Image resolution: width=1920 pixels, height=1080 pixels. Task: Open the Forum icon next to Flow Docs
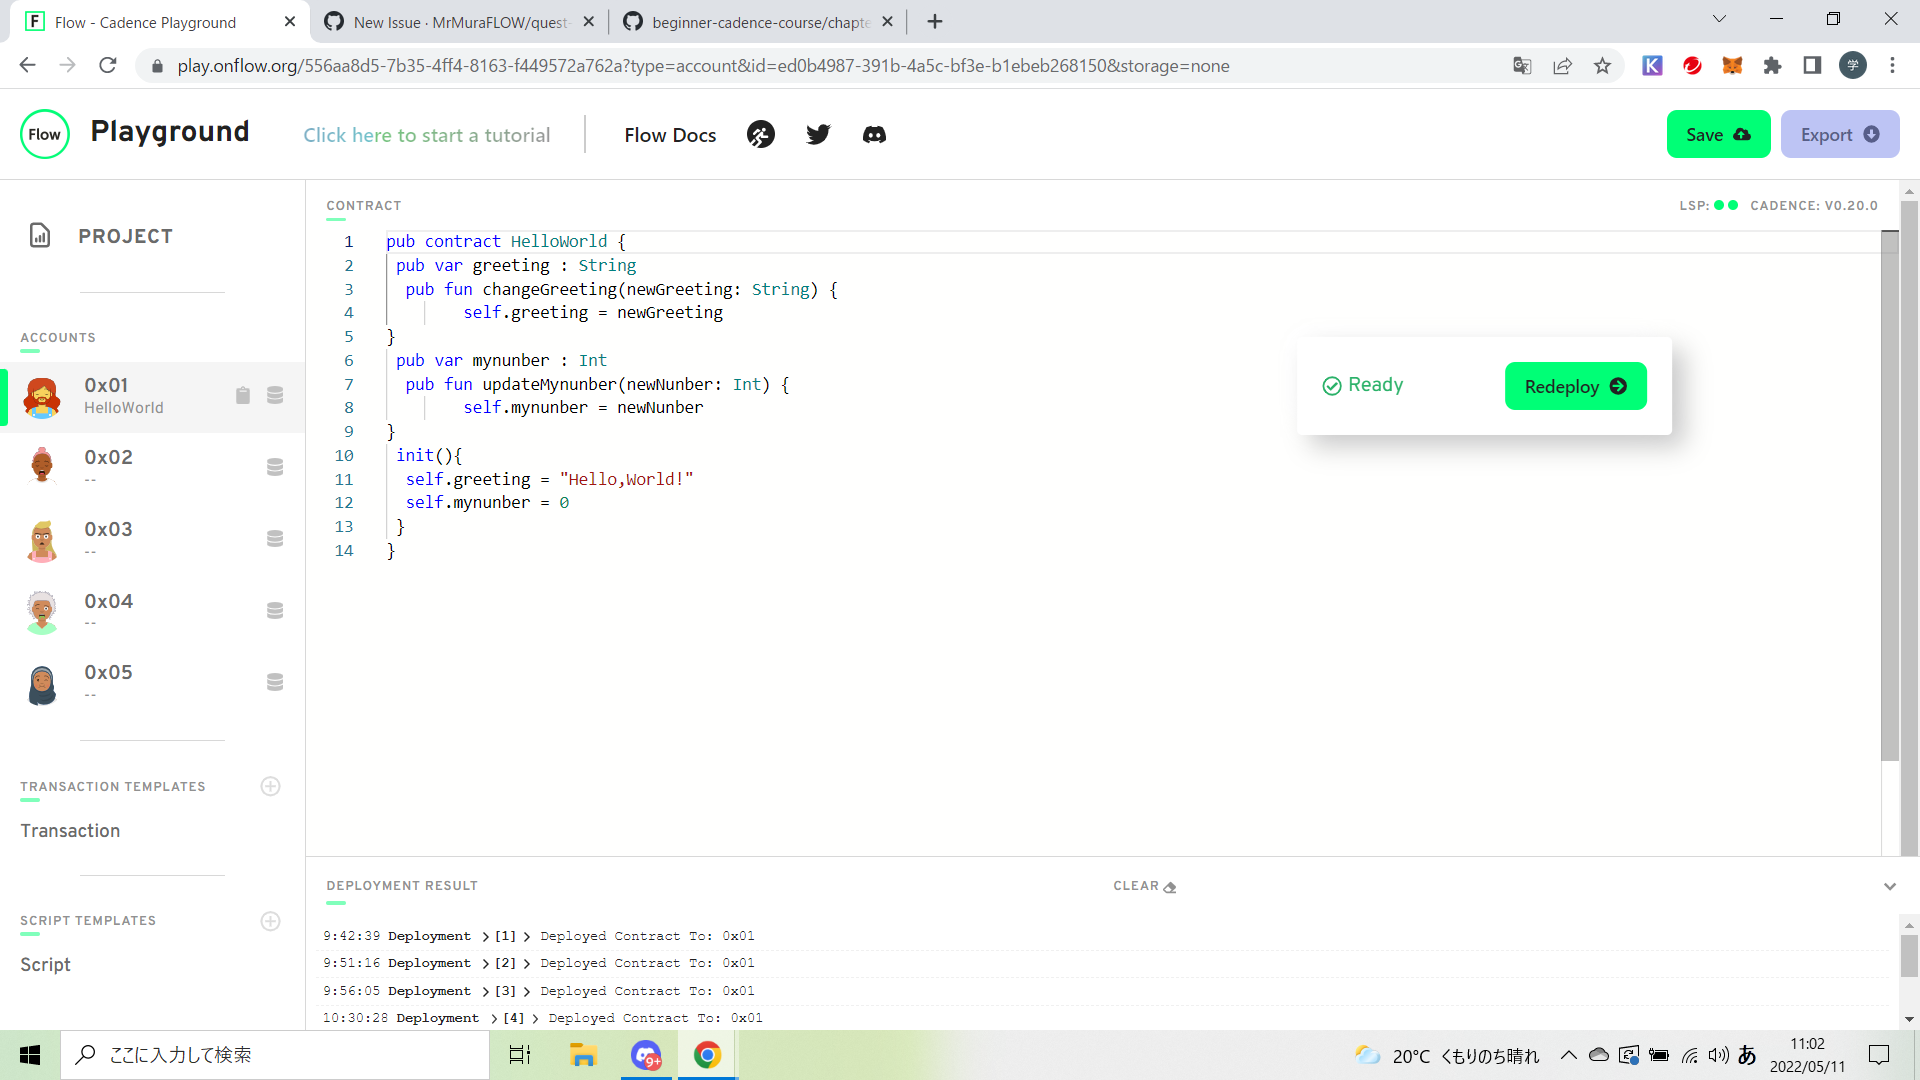[761, 134]
